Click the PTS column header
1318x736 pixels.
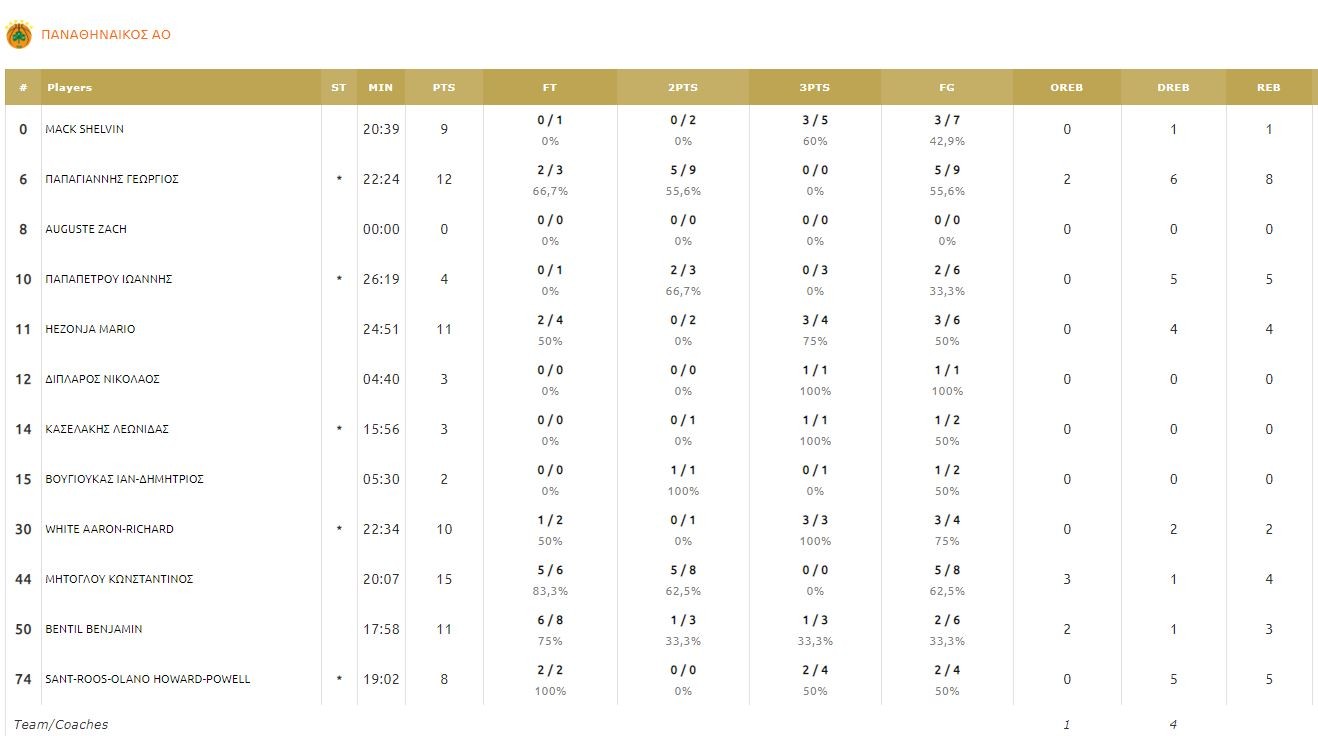444,87
